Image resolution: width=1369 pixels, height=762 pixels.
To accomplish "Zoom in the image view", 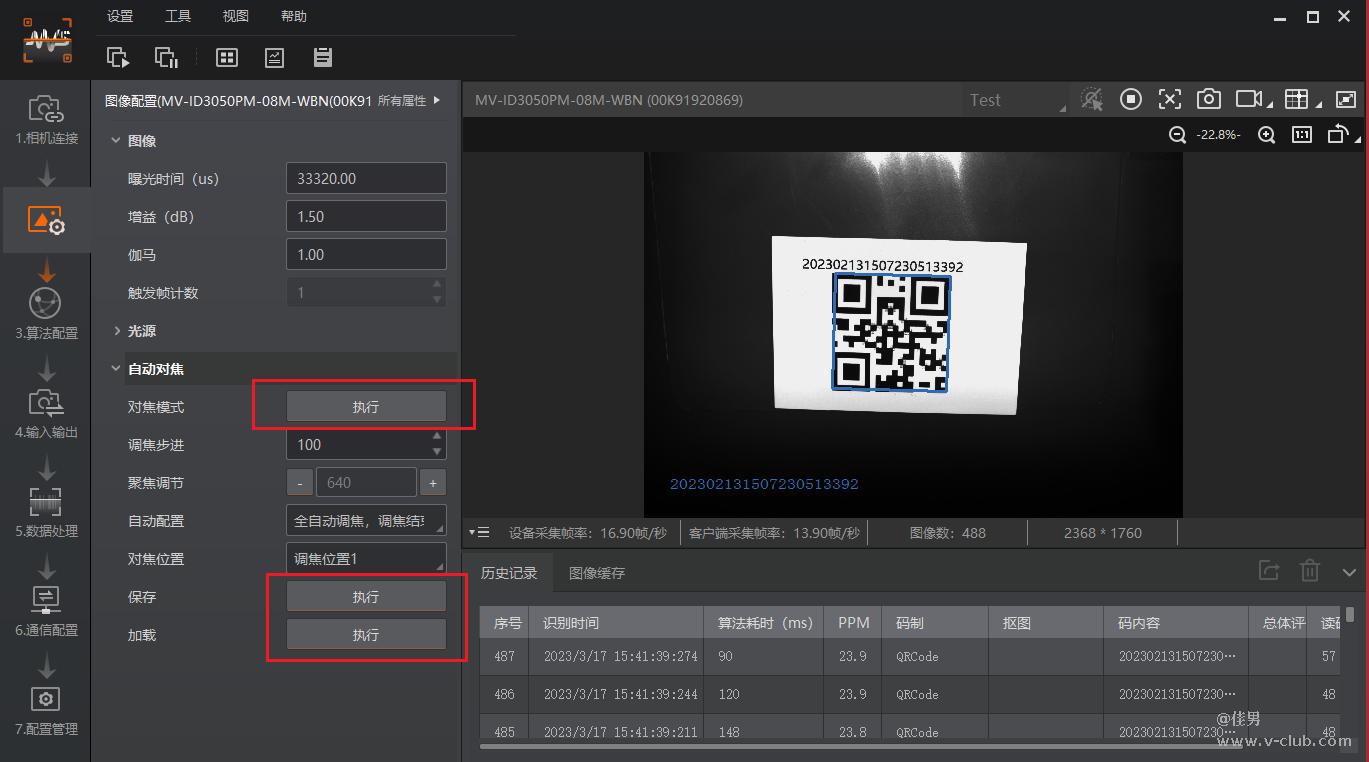I will pyautogui.click(x=1266, y=135).
